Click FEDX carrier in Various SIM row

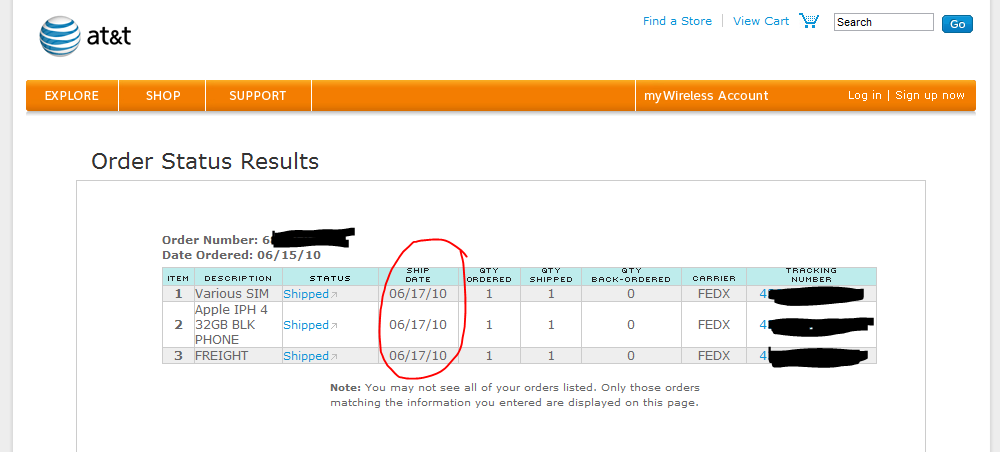point(714,294)
